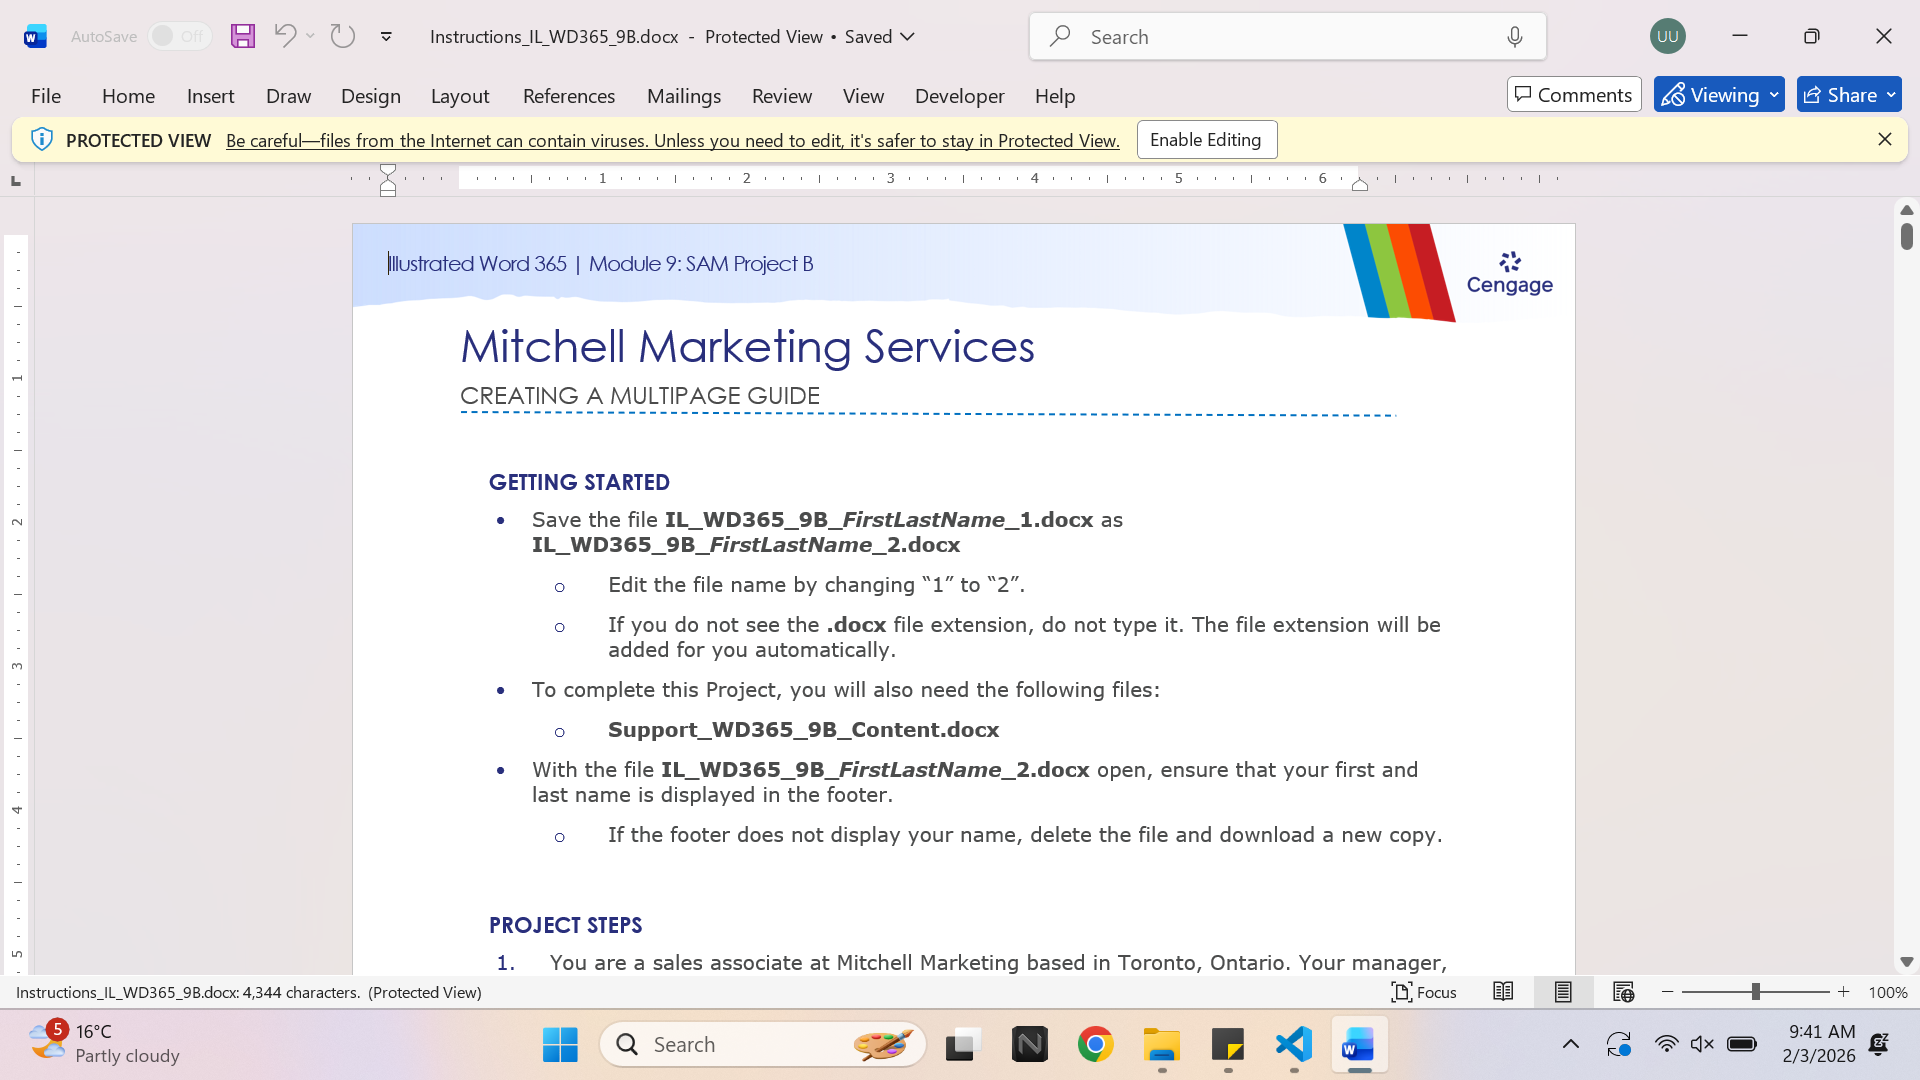This screenshot has height=1080, width=1920.
Task: Switch to the Home tab
Action: pos(128,96)
